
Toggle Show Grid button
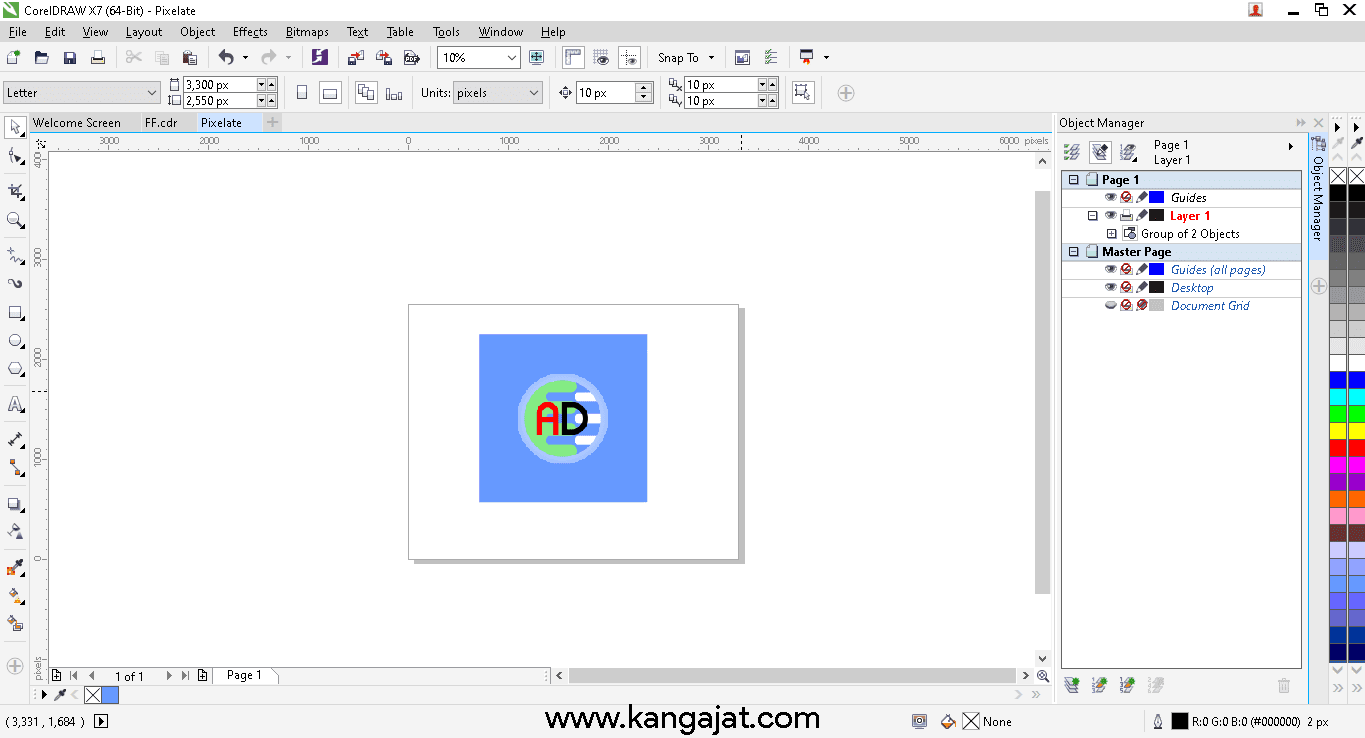coord(601,58)
